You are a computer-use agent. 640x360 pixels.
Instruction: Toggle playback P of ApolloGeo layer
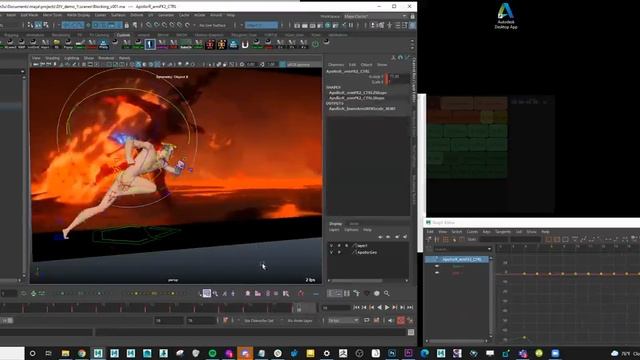pyautogui.click(x=339, y=253)
